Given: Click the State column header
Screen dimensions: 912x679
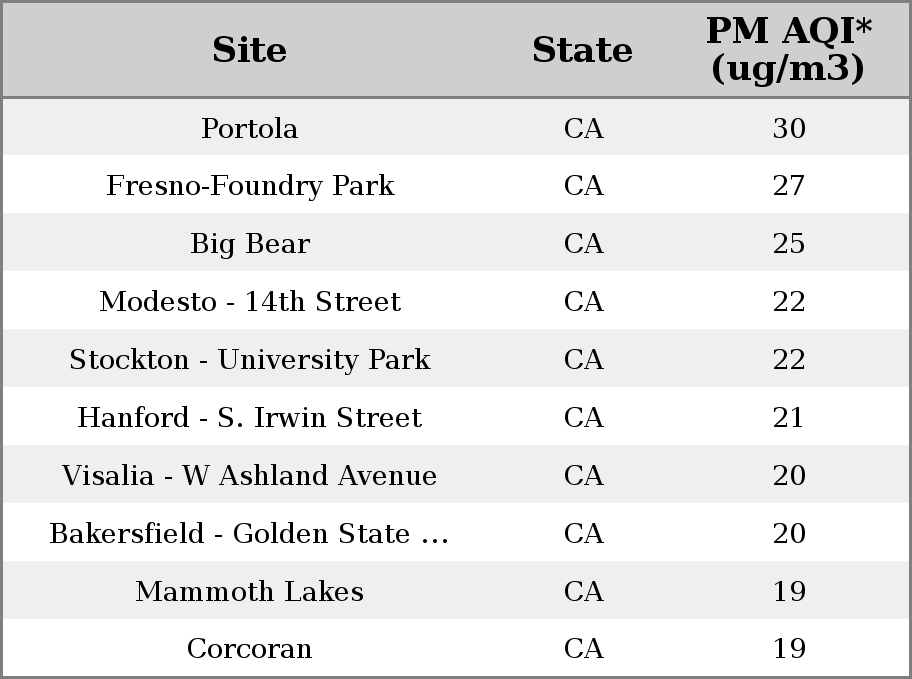Looking at the screenshot, I should (583, 49).
